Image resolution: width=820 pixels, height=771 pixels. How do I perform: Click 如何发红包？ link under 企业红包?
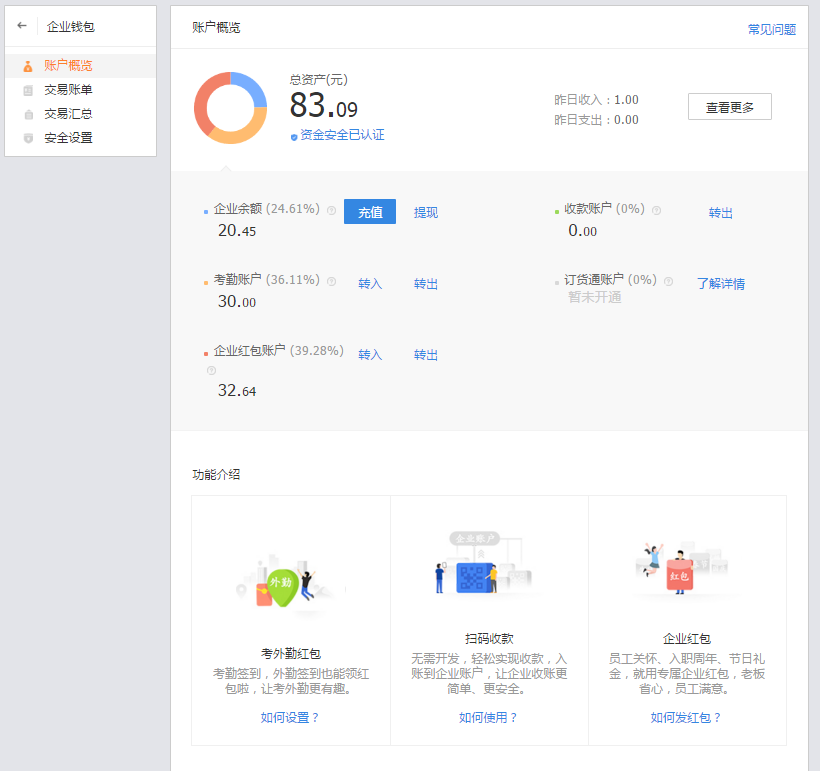point(686,718)
